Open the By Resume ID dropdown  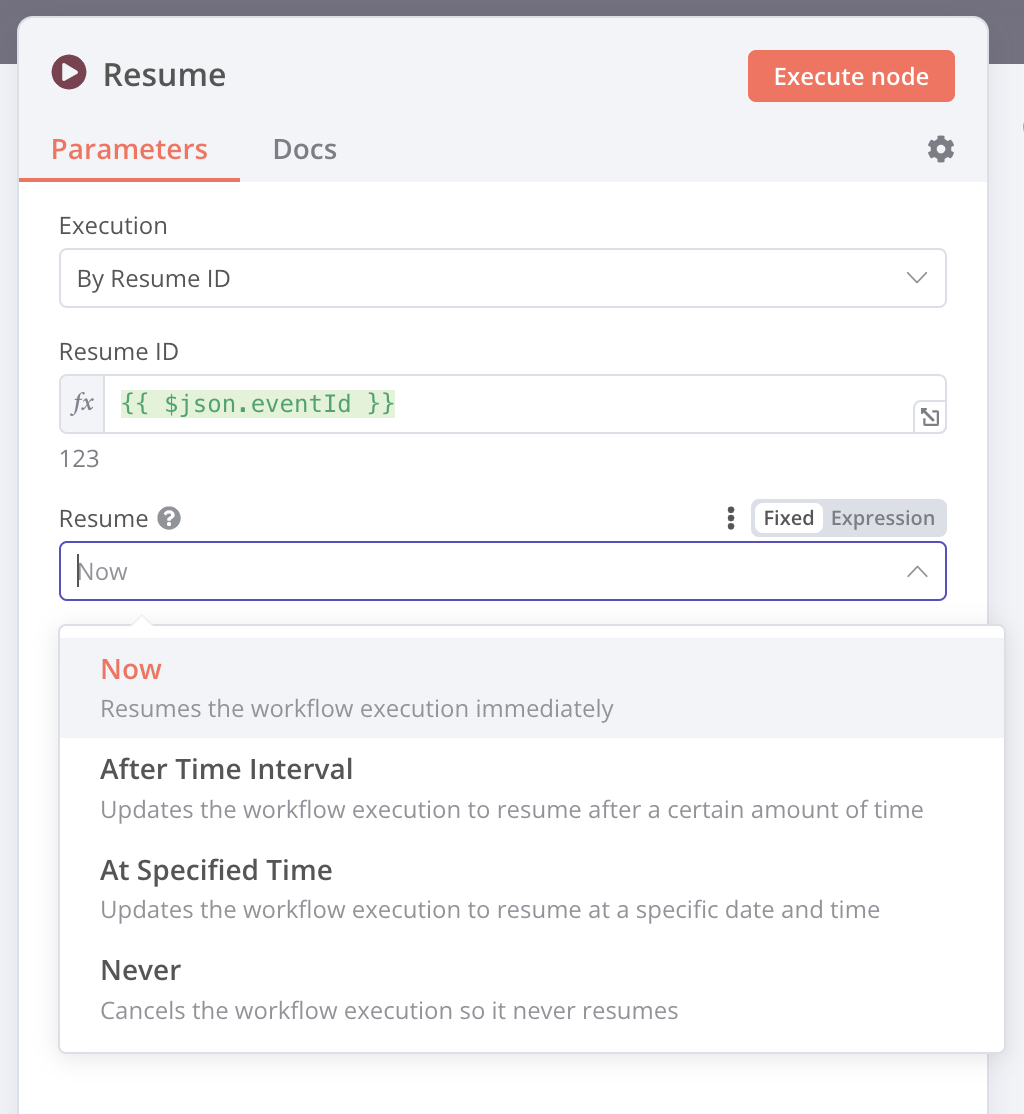pyautogui.click(x=480, y=278)
